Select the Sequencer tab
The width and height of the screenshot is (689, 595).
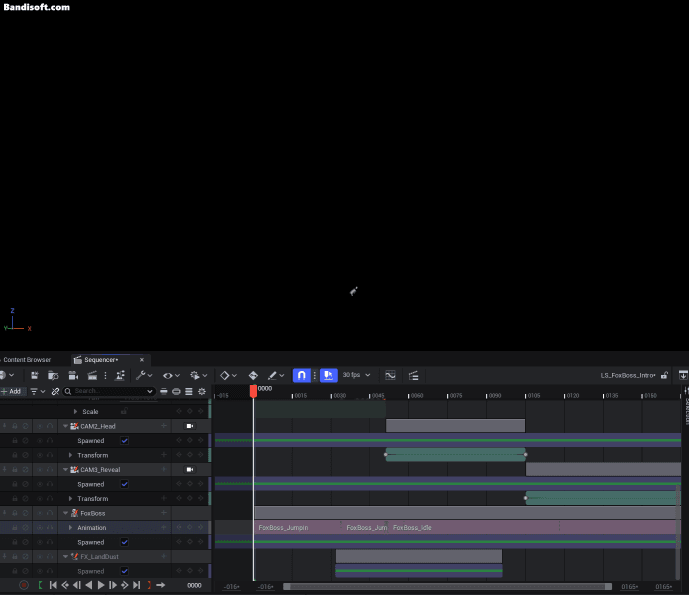pyautogui.click(x=101, y=359)
